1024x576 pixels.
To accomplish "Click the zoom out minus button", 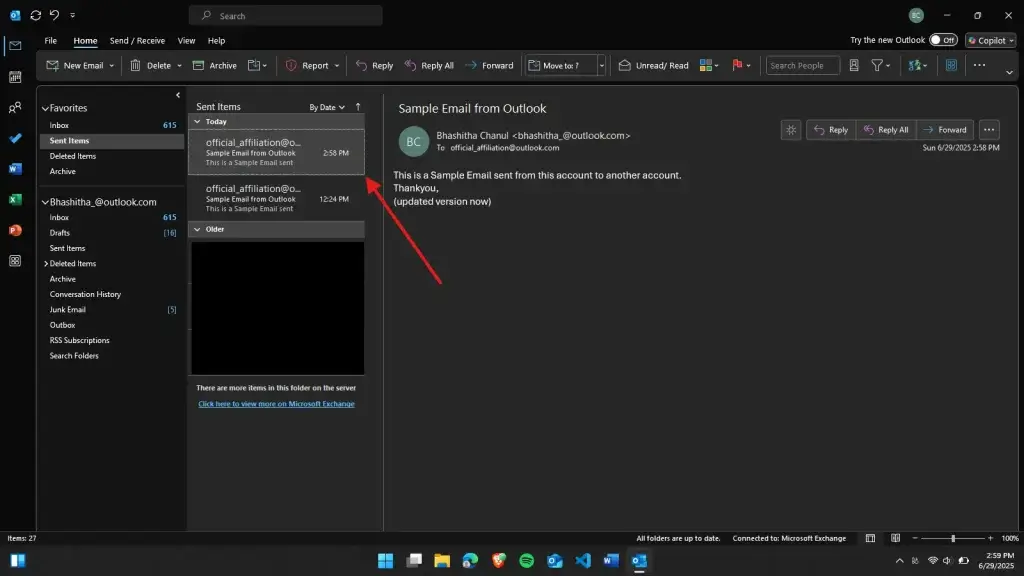I will (x=915, y=538).
